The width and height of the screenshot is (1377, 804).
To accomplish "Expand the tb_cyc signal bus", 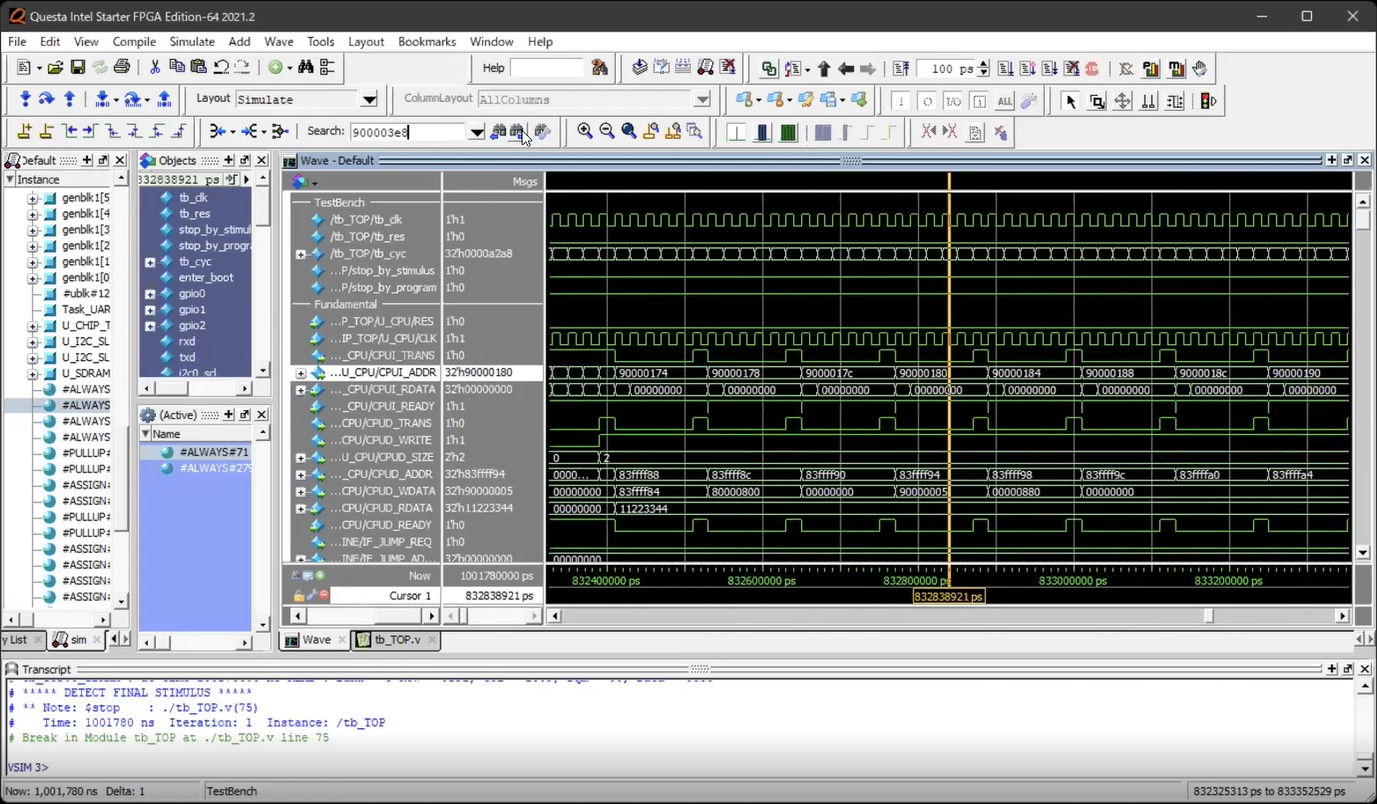I will coord(301,254).
